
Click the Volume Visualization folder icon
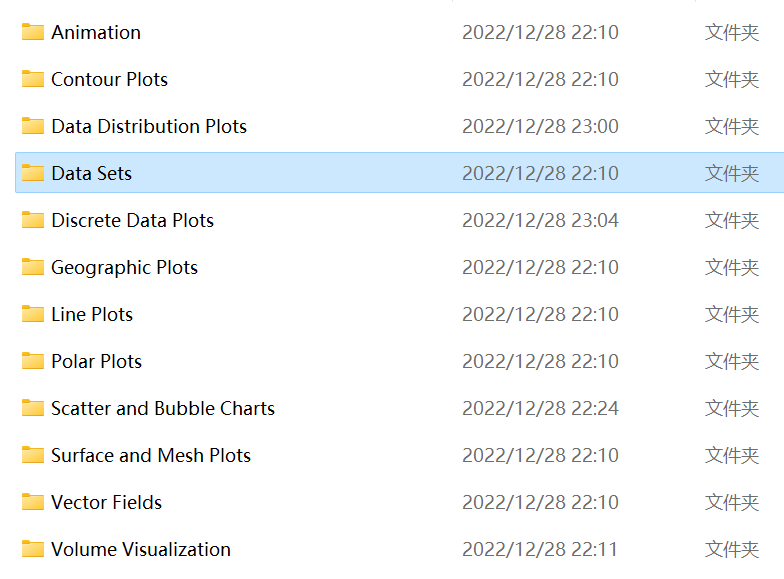33,549
